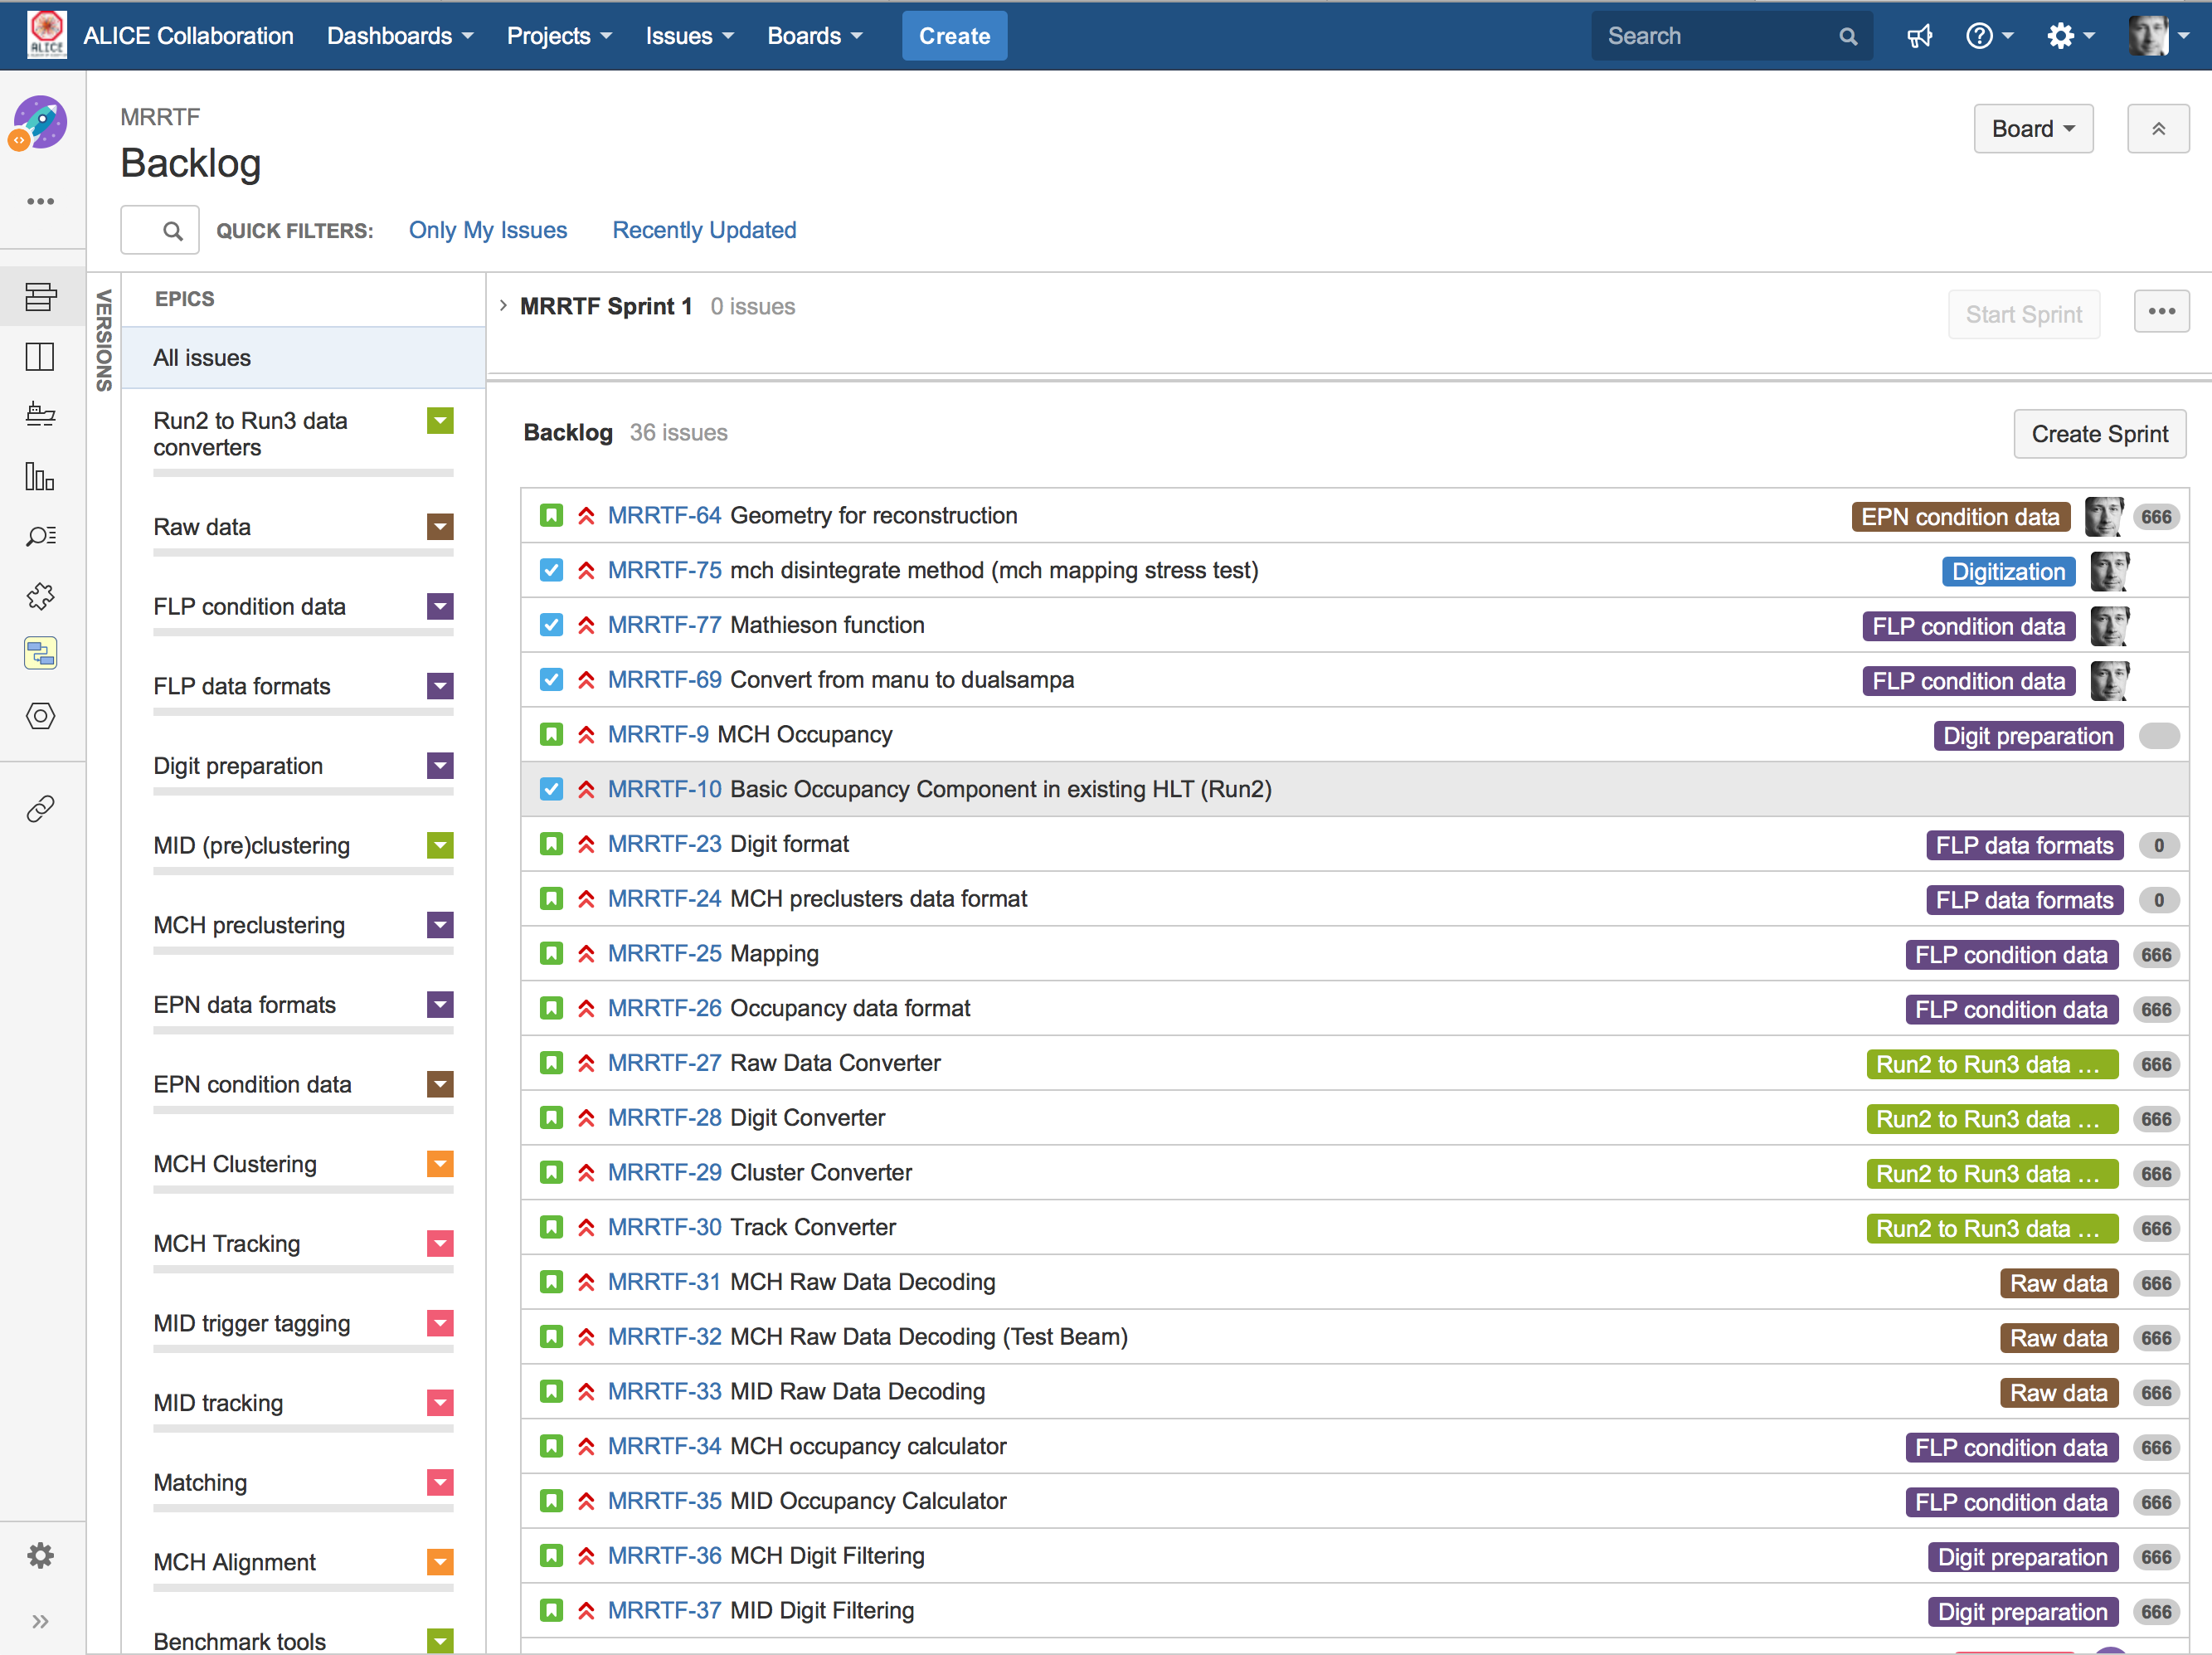The height and width of the screenshot is (1655, 2212).
Task: Click the MCH Clustering orange color swatch
Action: click(x=440, y=1164)
